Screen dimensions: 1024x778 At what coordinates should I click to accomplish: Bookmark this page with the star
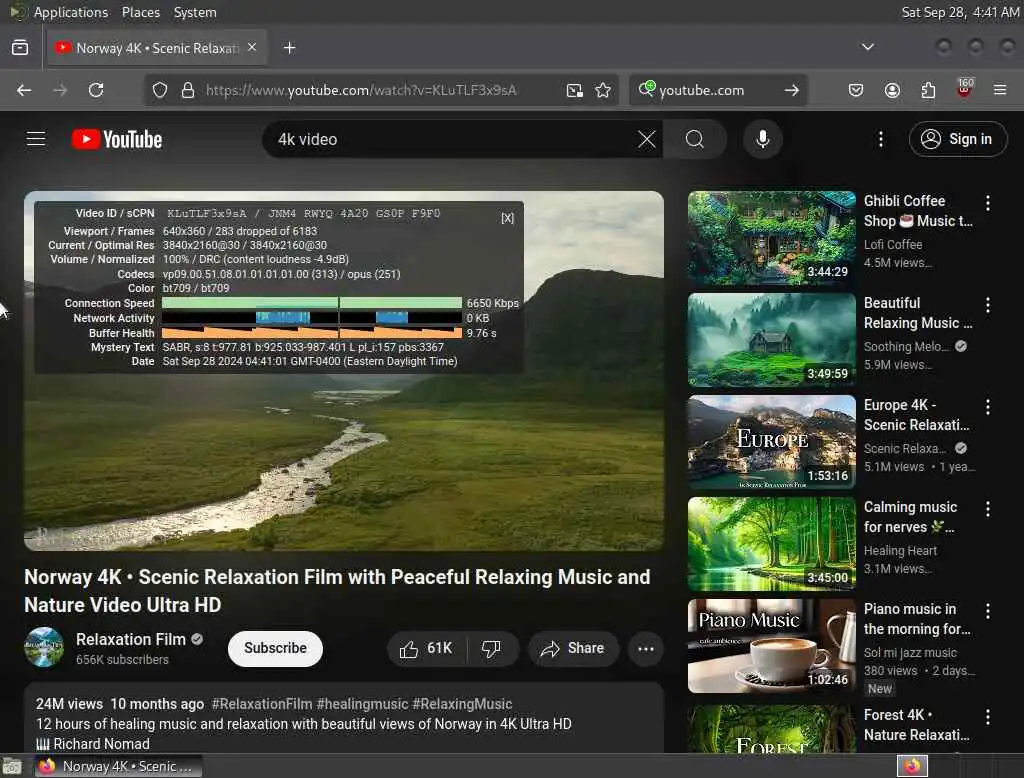[603, 90]
